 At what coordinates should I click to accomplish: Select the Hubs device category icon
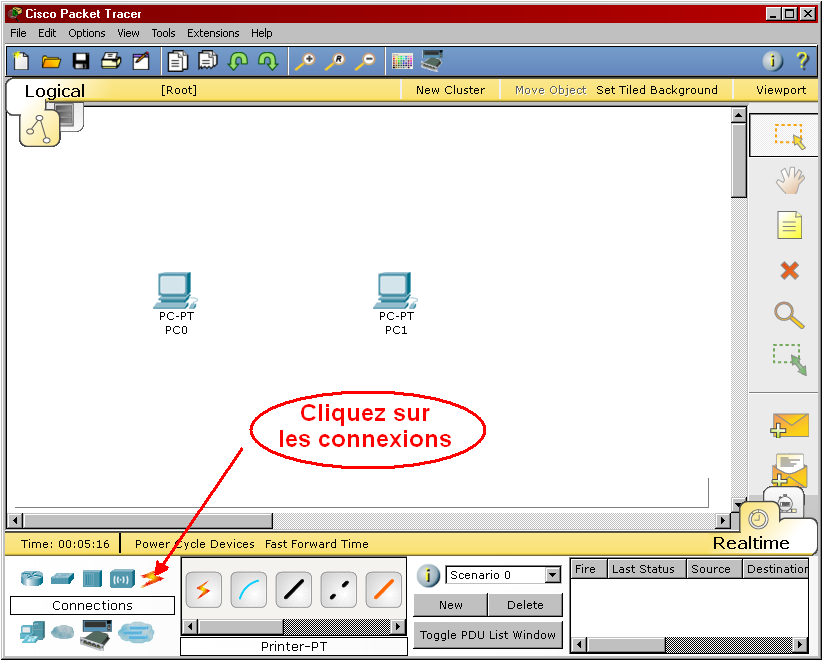click(92, 578)
